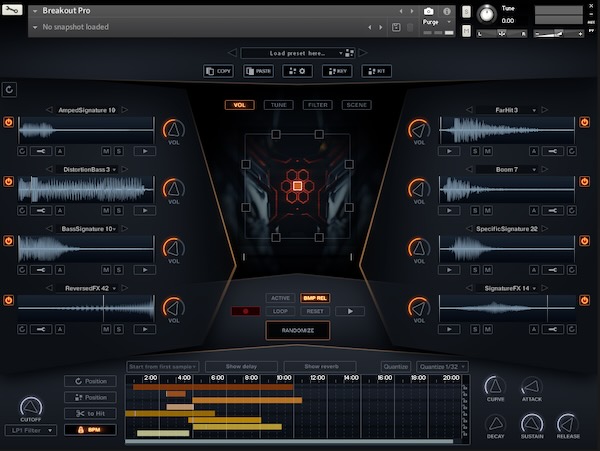Play the Boom 7 sample preview
This screenshot has height=451, width=600.
point(449,210)
